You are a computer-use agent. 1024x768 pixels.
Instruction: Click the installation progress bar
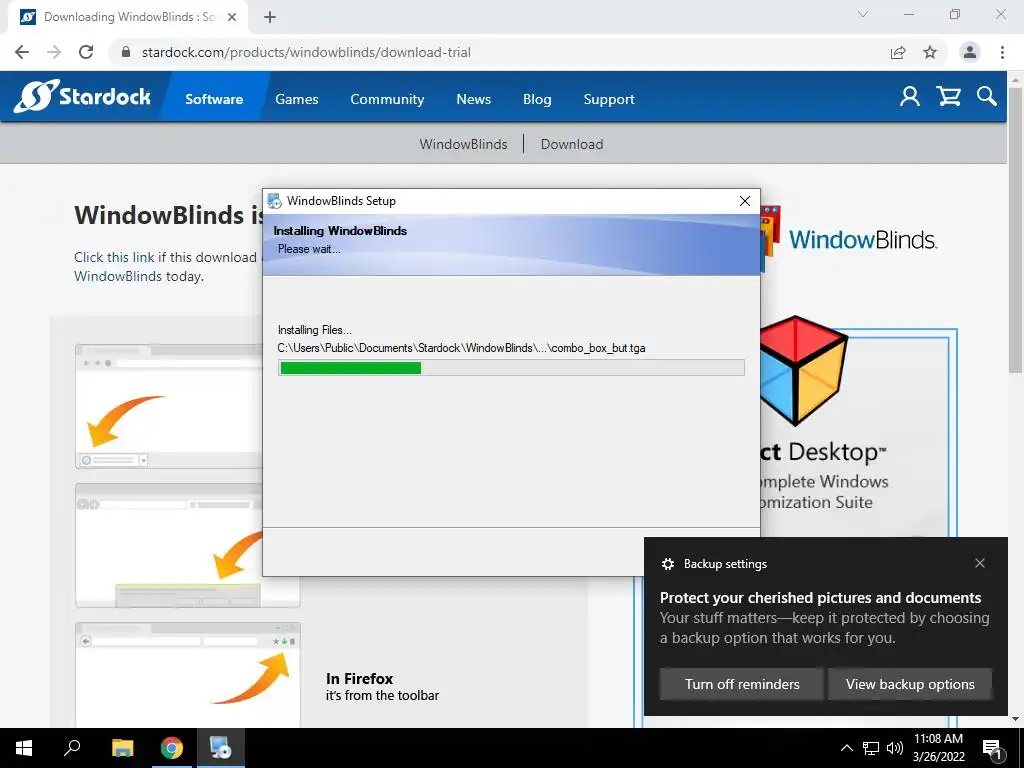point(511,368)
